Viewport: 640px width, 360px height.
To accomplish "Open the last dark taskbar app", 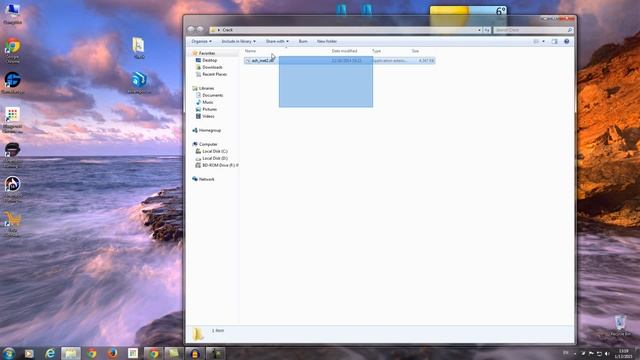I will 216,353.
